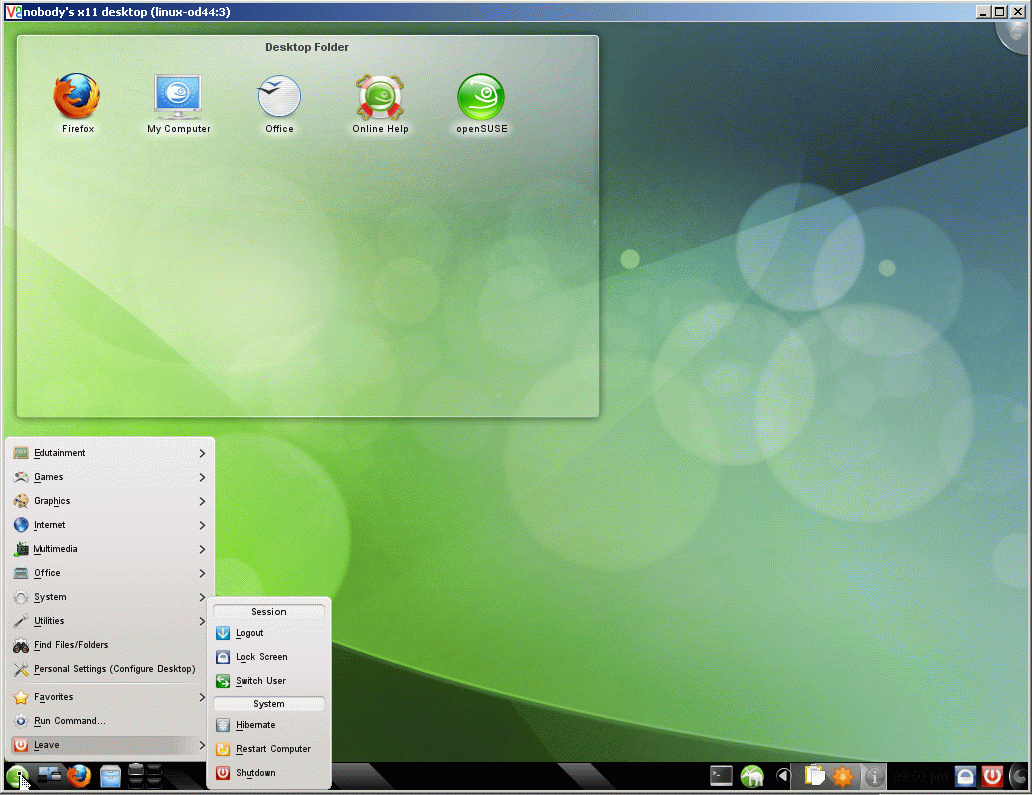1032x795 pixels.
Task: Expand the System category arrow
Action: 202,597
